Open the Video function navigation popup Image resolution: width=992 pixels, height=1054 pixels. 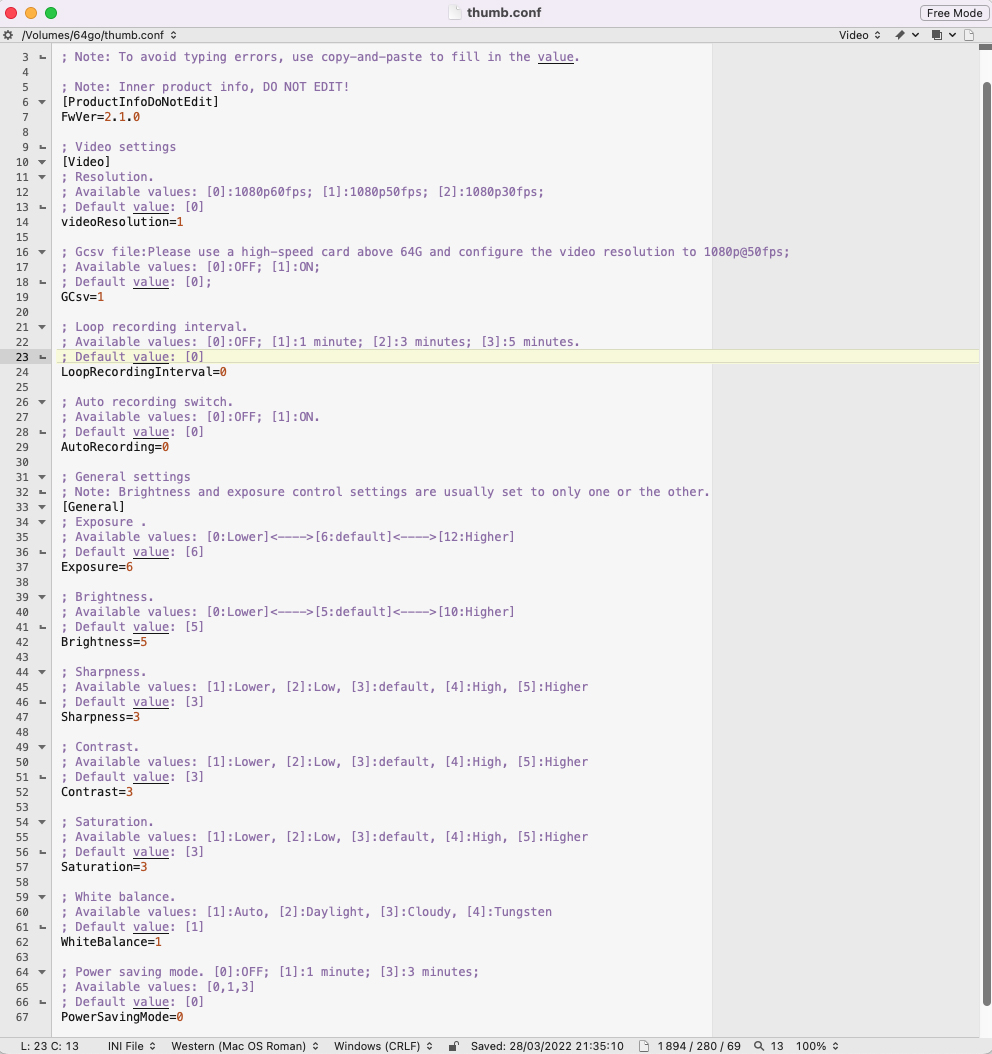pyautogui.click(x=860, y=35)
